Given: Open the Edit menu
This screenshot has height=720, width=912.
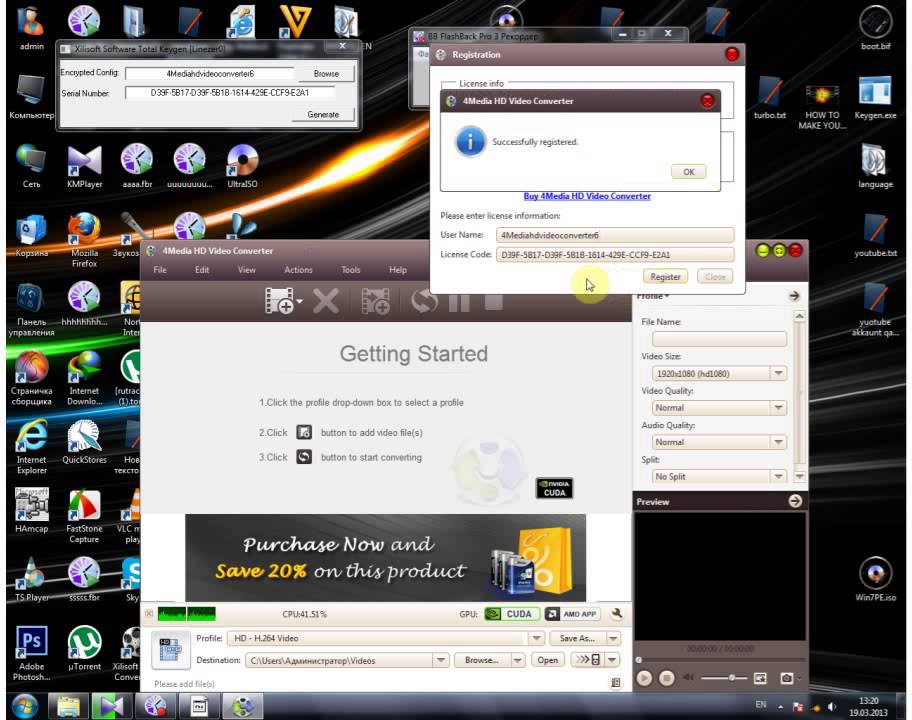Looking at the screenshot, I should [202, 270].
